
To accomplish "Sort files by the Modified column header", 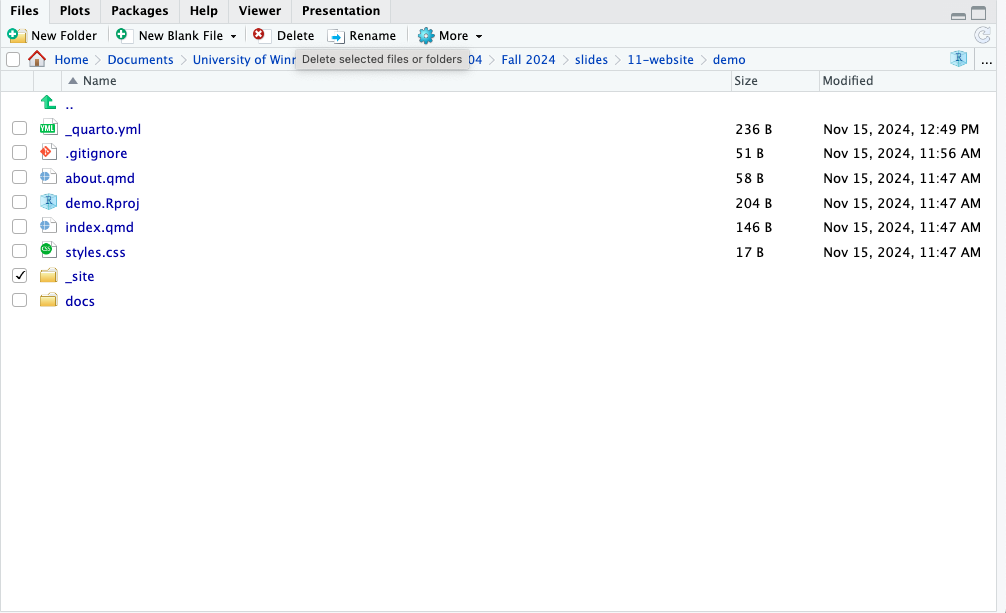I will pos(848,81).
